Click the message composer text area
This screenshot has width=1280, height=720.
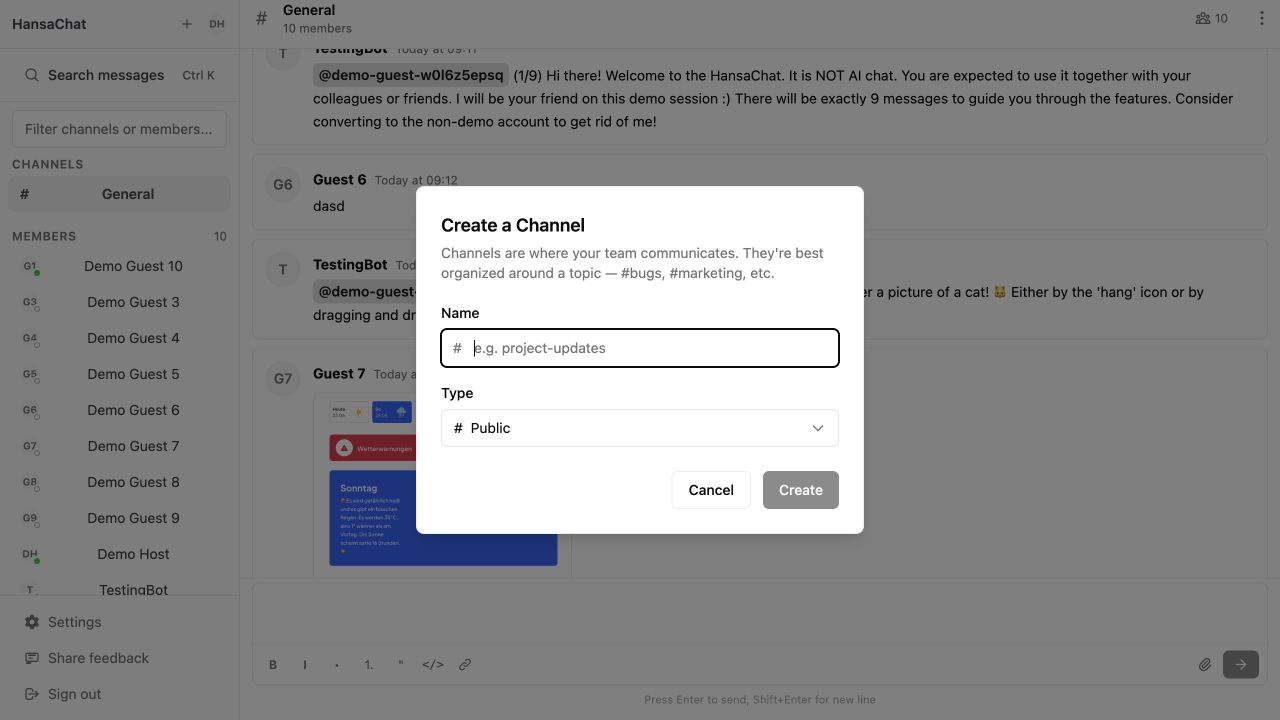point(759,614)
